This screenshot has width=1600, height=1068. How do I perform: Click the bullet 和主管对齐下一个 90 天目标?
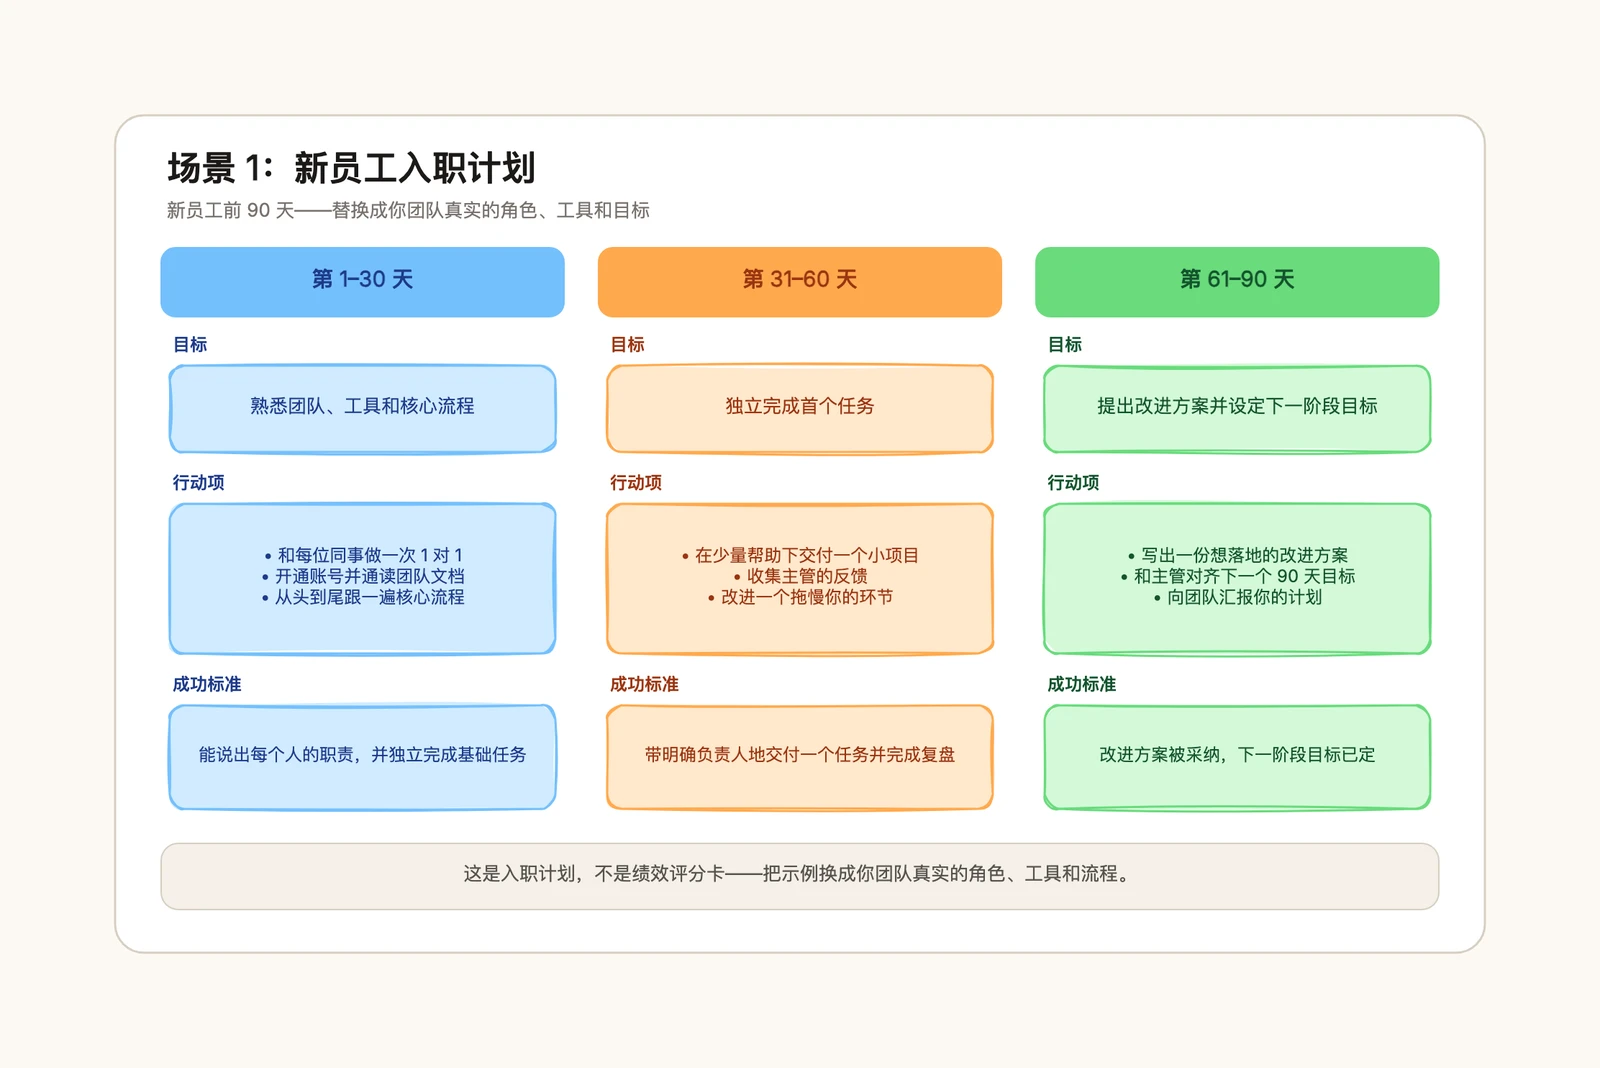pyautogui.click(x=1238, y=576)
